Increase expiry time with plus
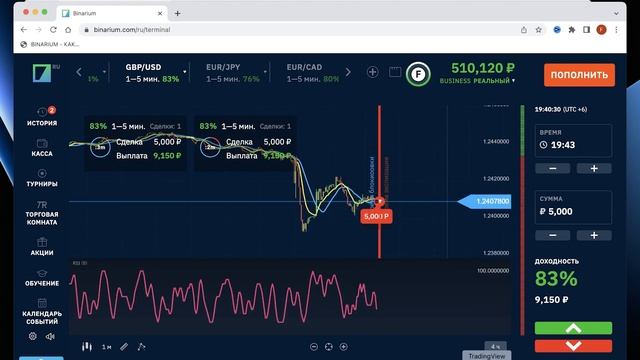Screen dimensions: 640x360 594,169
